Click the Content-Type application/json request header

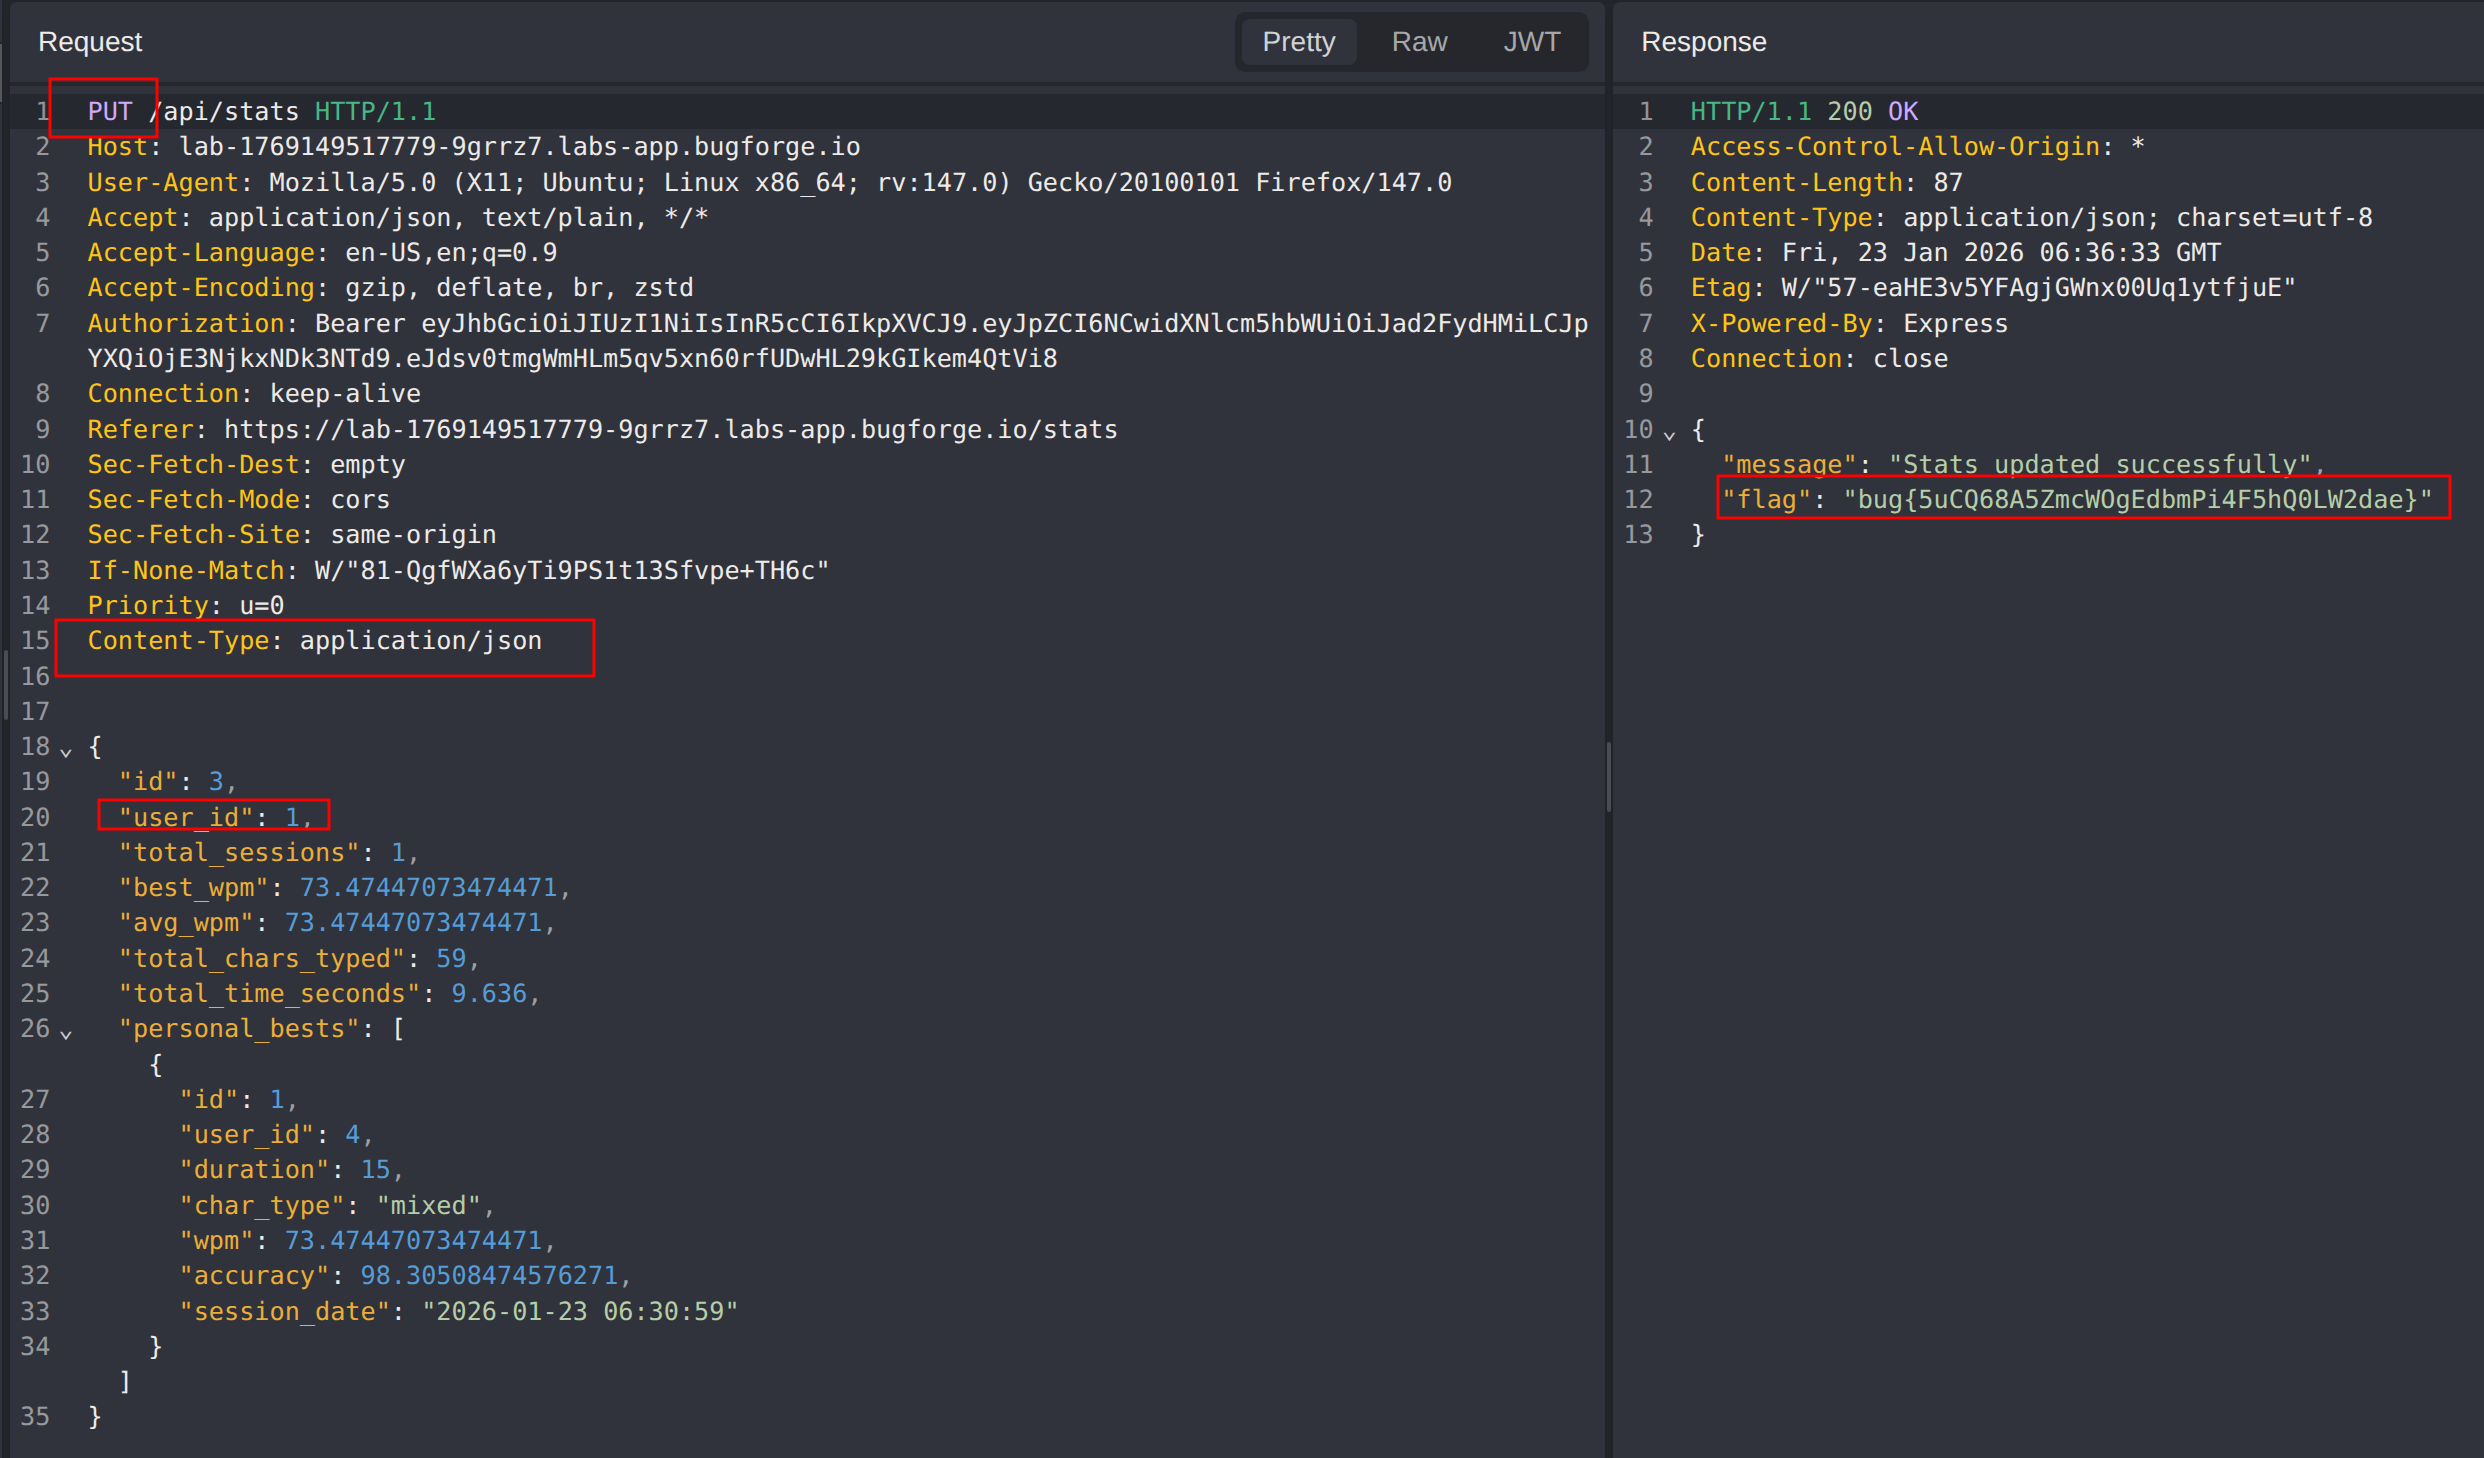pyautogui.click(x=314, y=641)
